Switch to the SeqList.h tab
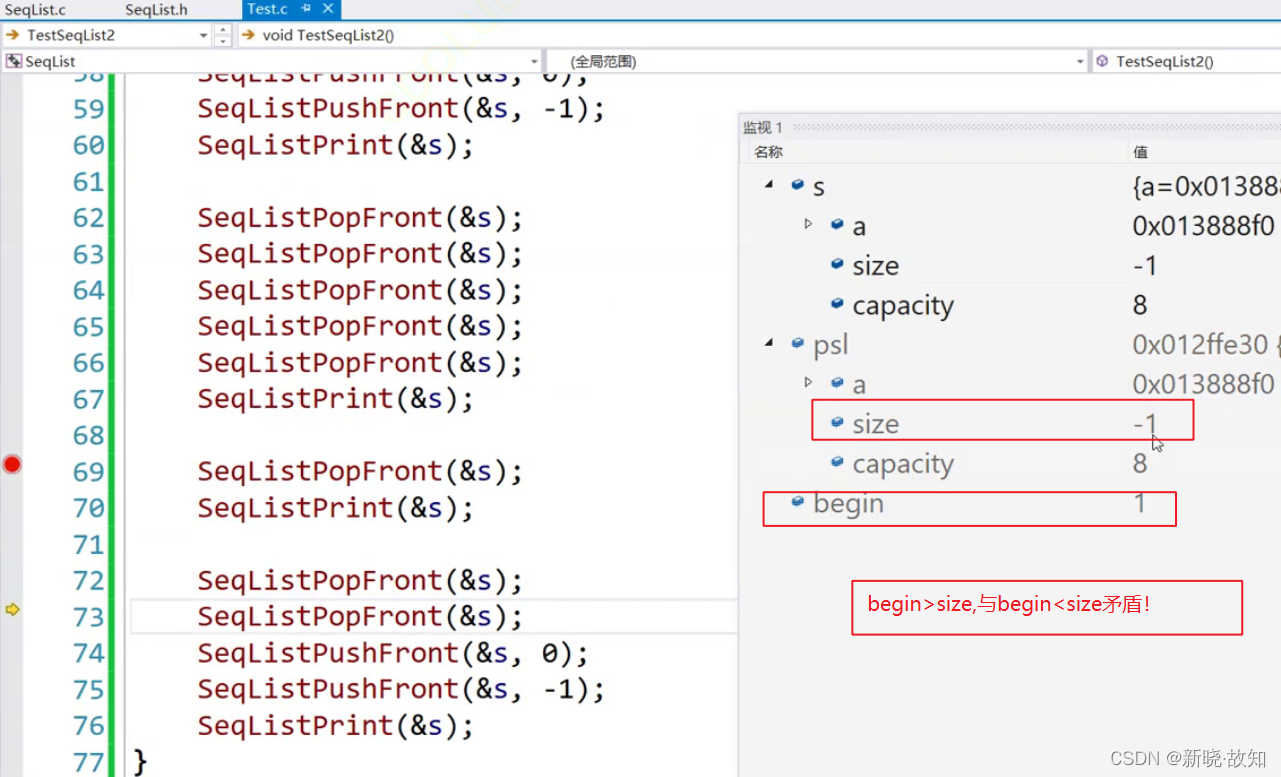Viewport: 1281px width, 777px height. coord(156,9)
